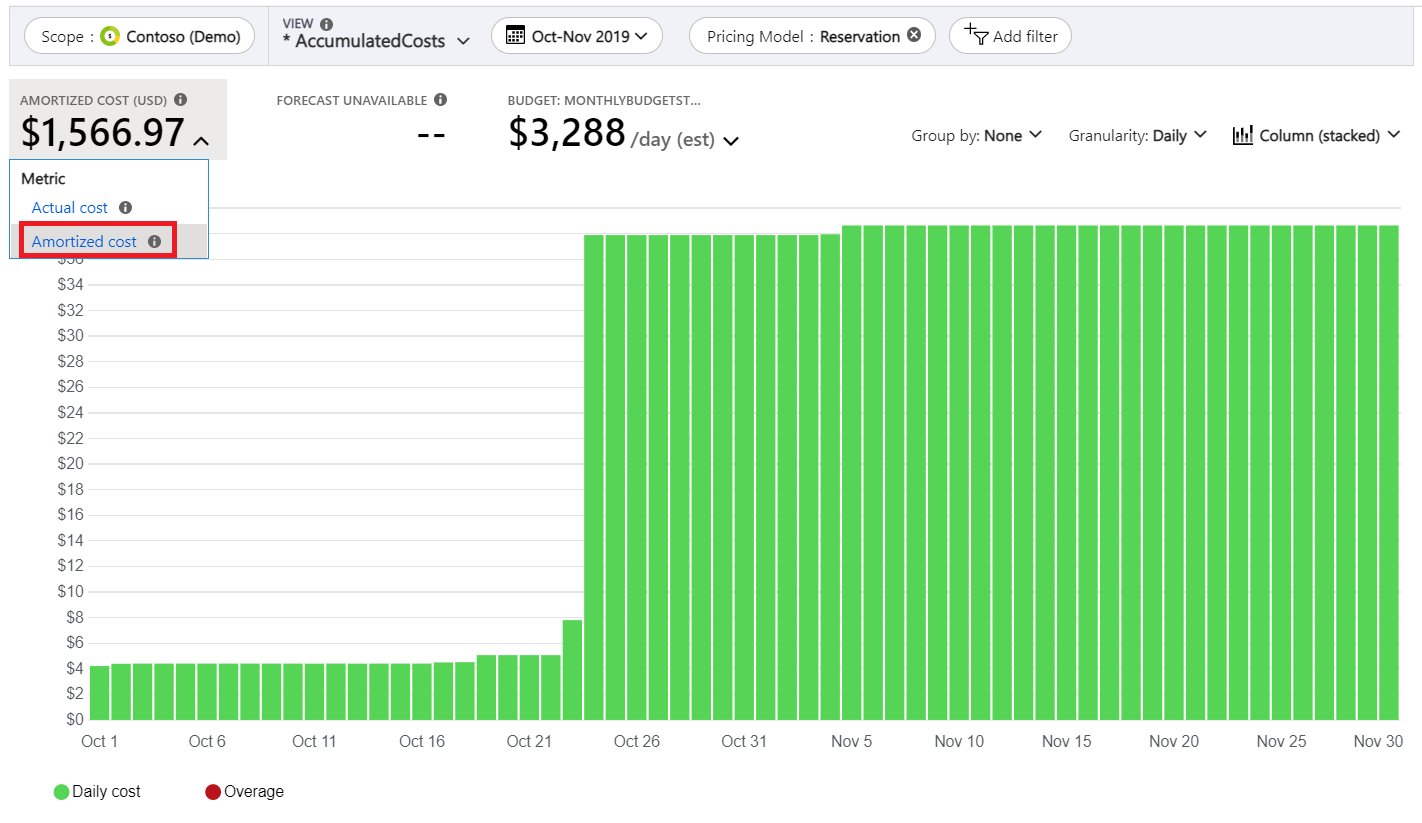Screen dimensions: 1422x823
Task: Expand the Oct-Nov 2019 date range dropdown
Action: (x=641, y=36)
